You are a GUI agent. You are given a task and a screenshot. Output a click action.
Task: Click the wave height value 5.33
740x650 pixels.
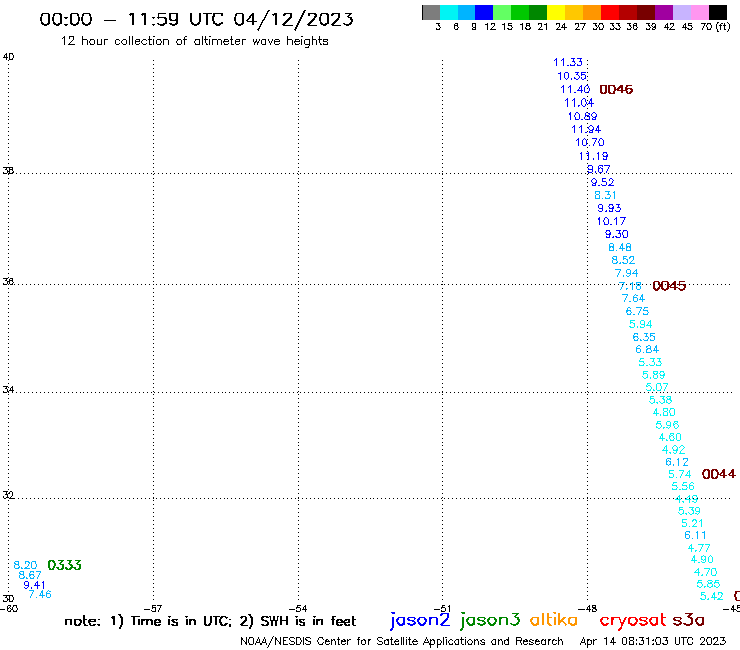pyautogui.click(x=650, y=362)
